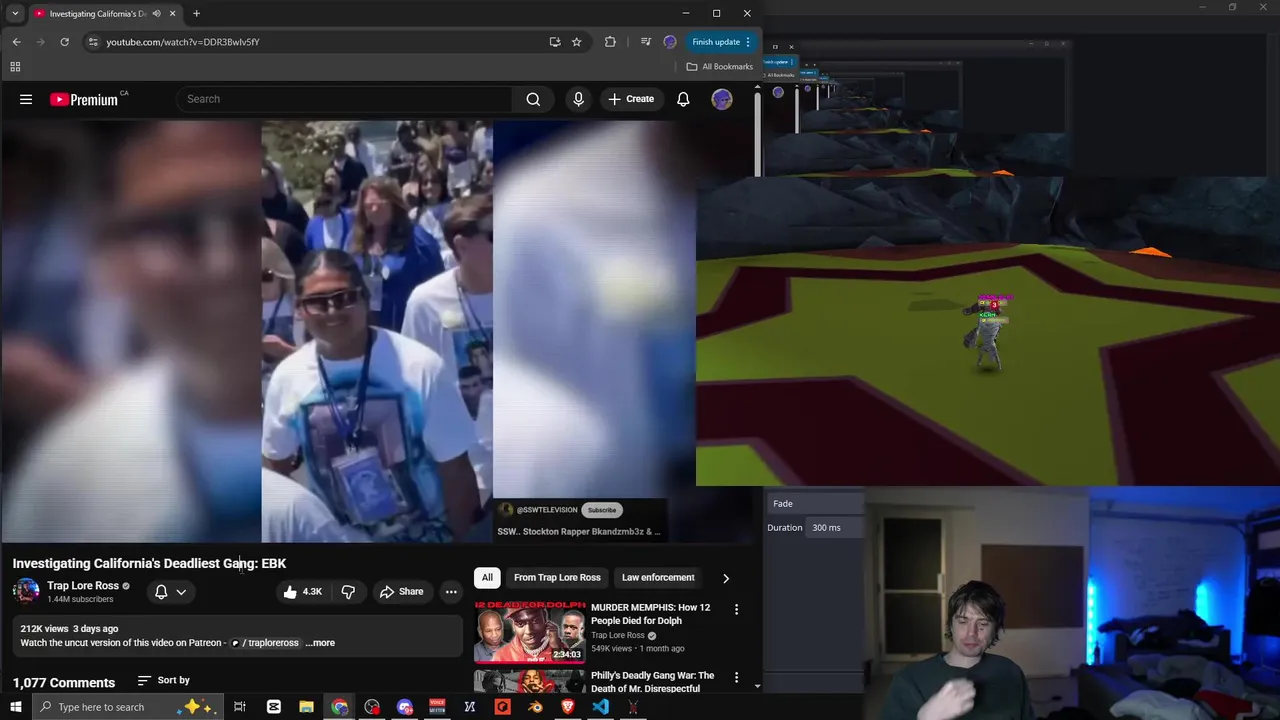
Task: Expand the subscription options chevron
Action: click(x=181, y=592)
